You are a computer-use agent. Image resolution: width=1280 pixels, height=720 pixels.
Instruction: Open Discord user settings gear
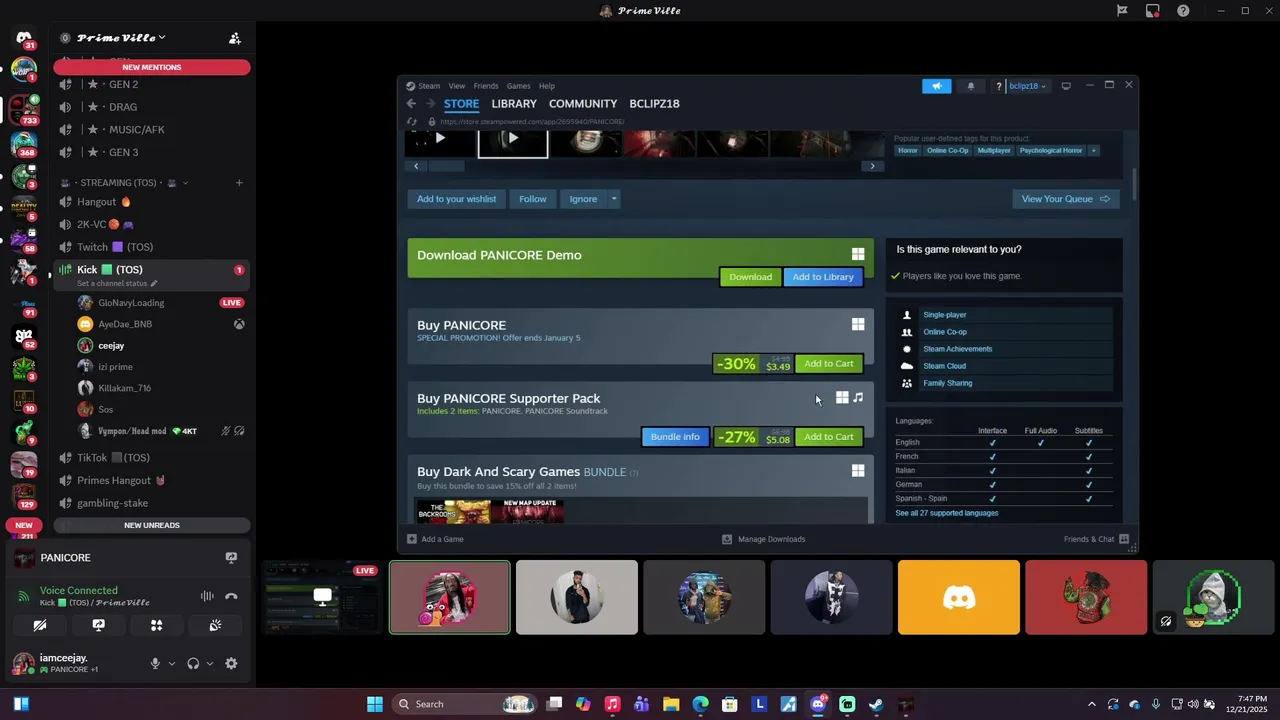pyautogui.click(x=231, y=663)
